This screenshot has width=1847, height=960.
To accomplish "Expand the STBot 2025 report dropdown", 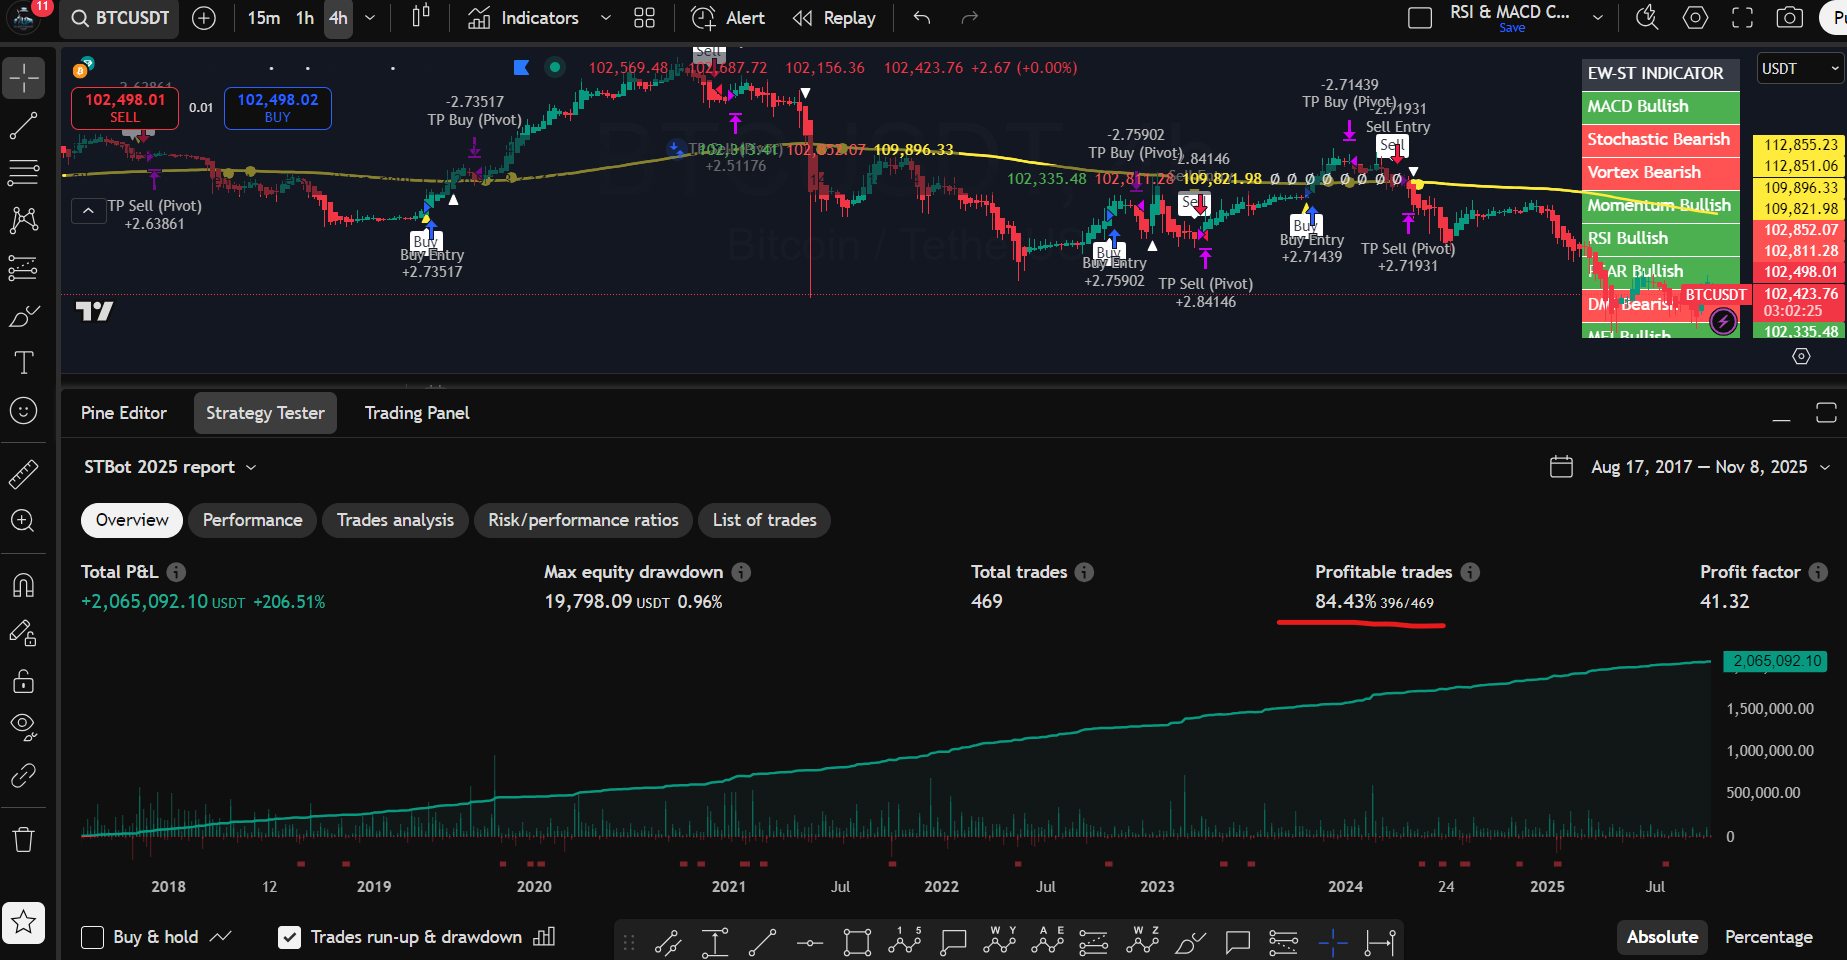I will 170,467.
